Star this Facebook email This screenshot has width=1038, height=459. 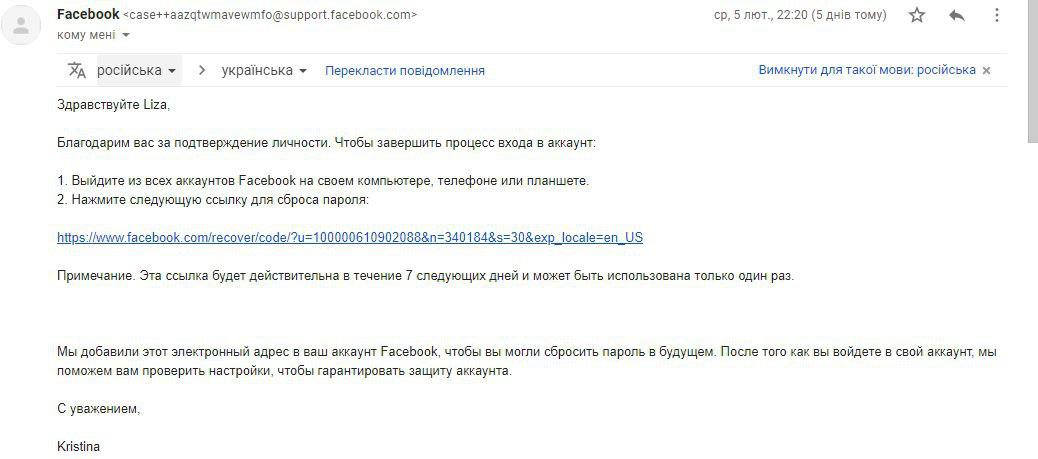tap(917, 15)
